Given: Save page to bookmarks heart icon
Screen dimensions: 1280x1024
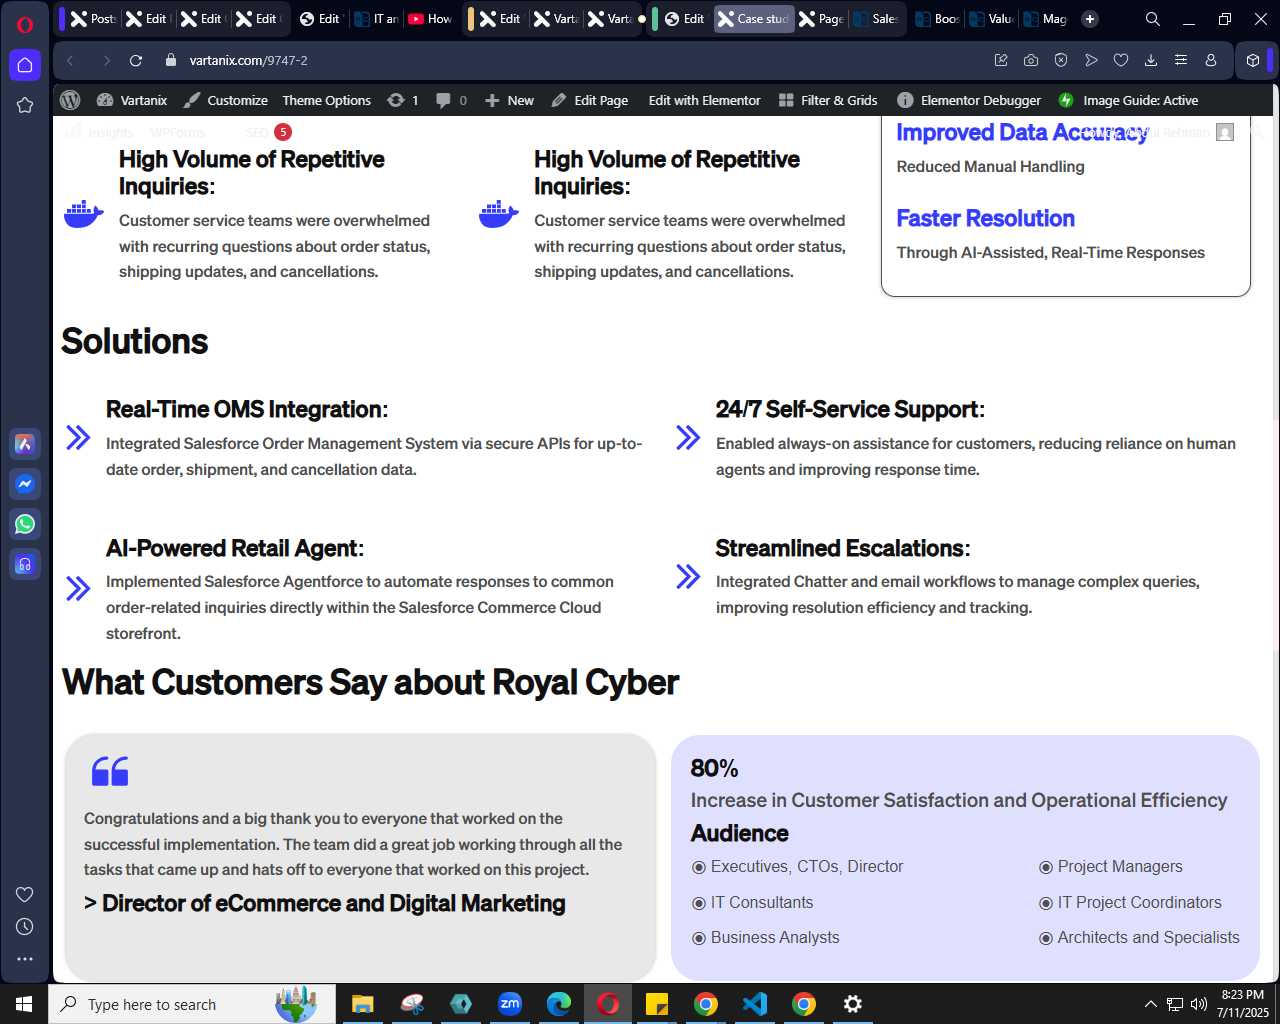Looking at the screenshot, I should [1121, 60].
